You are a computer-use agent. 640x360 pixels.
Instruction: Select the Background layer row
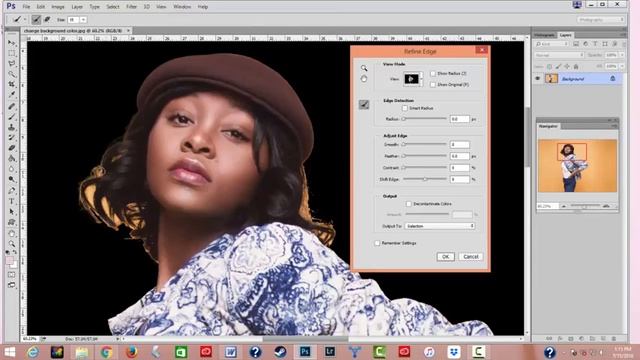click(578, 79)
